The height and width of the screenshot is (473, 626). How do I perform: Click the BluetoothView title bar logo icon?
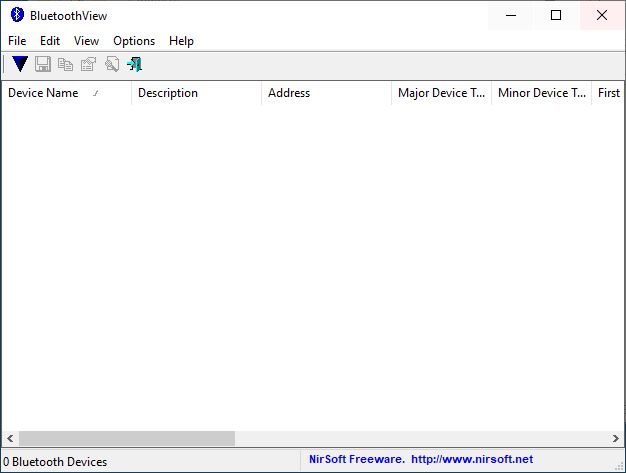tap(17, 15)
